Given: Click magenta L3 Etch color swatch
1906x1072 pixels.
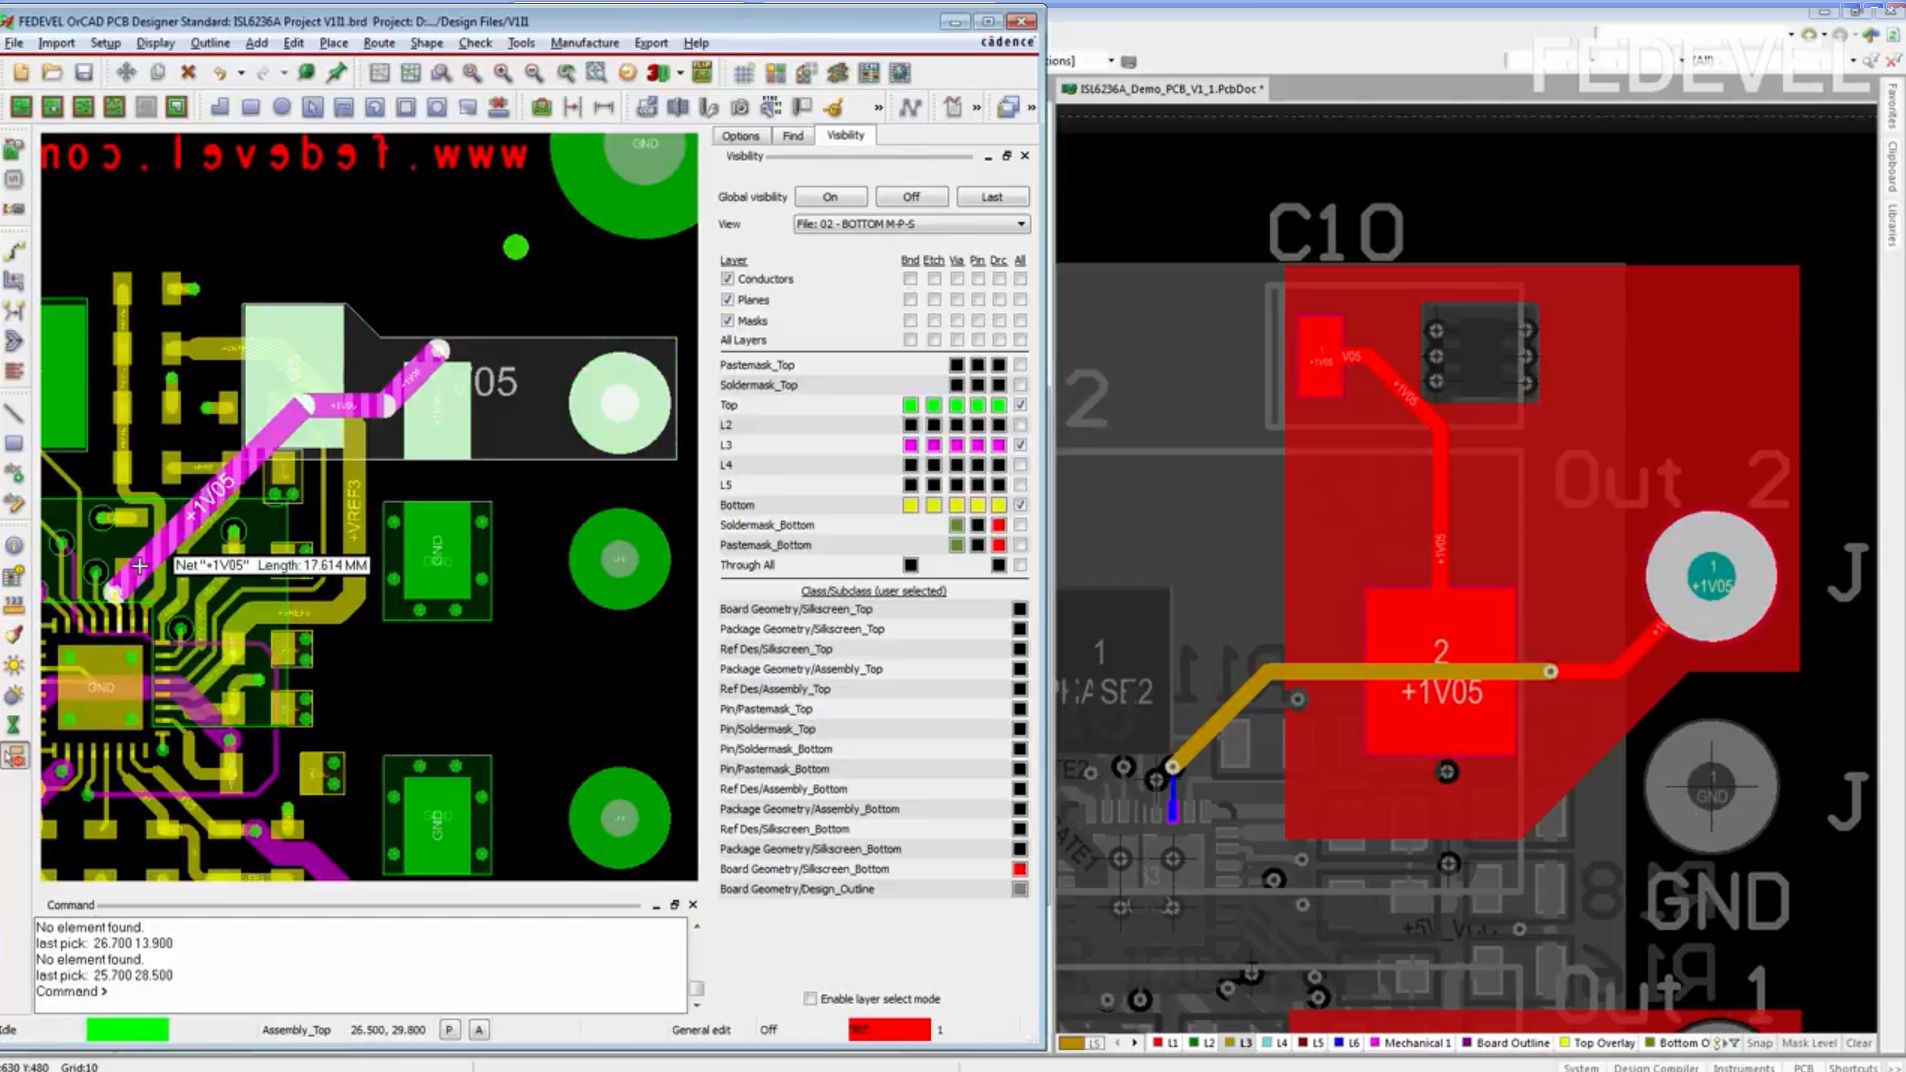Looking at the screenshot, I should click(933, 445).
